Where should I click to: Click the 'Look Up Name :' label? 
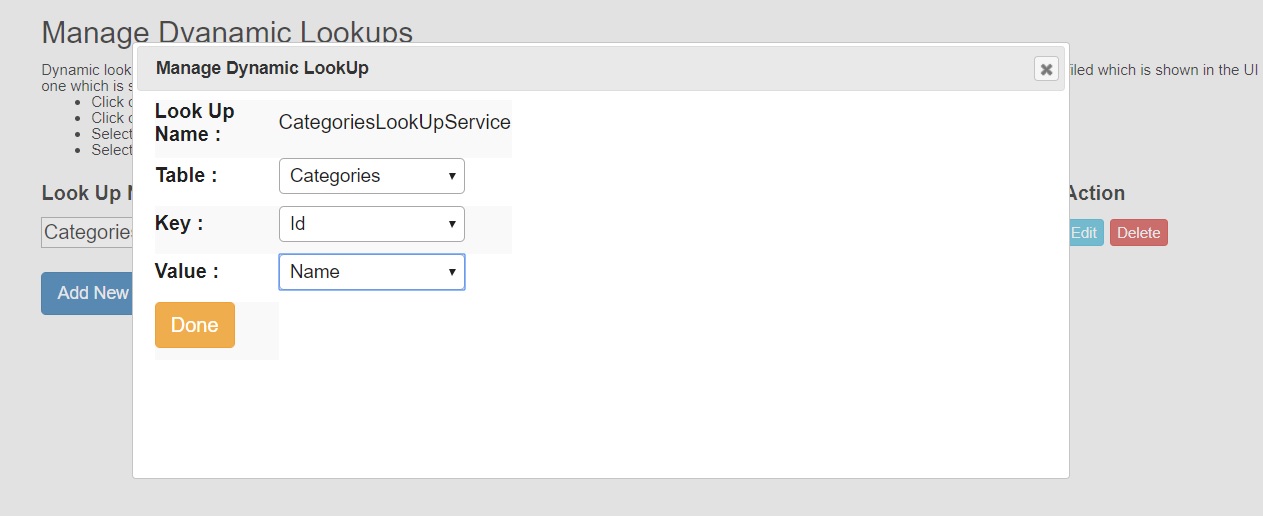(x=195, y=123)
